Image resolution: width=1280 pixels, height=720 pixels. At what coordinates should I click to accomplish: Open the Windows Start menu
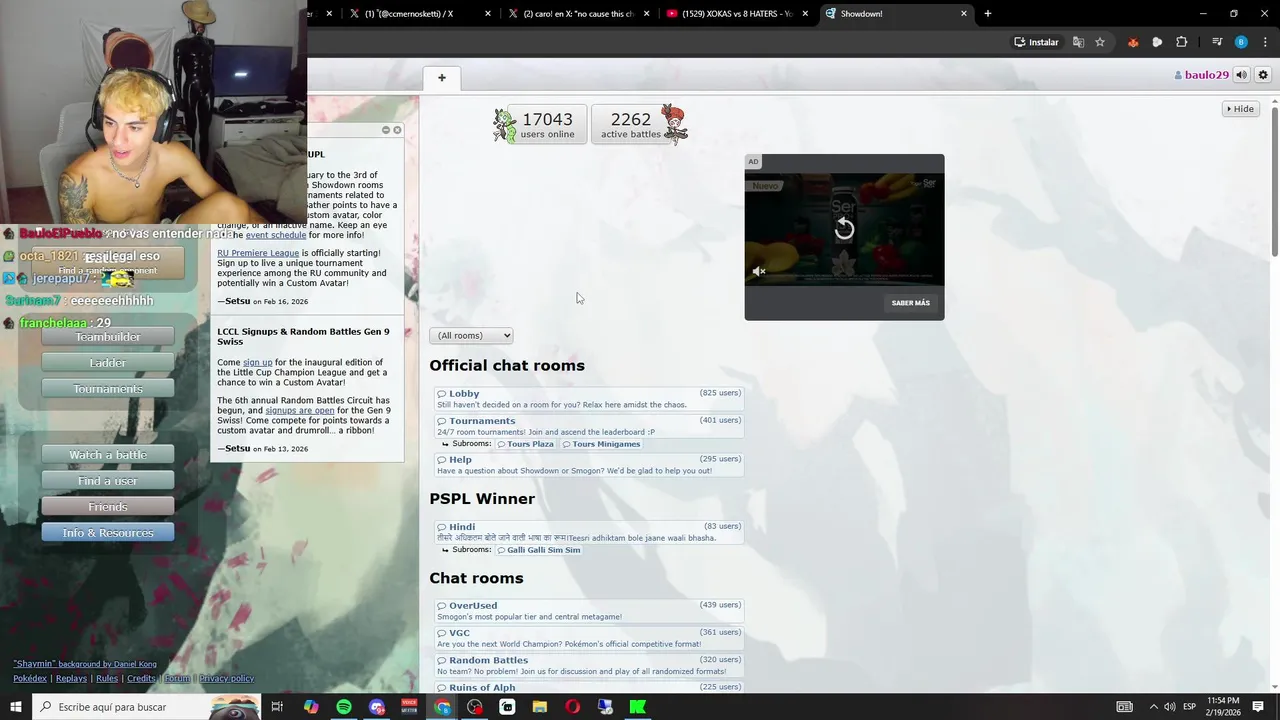pos(16,707)
